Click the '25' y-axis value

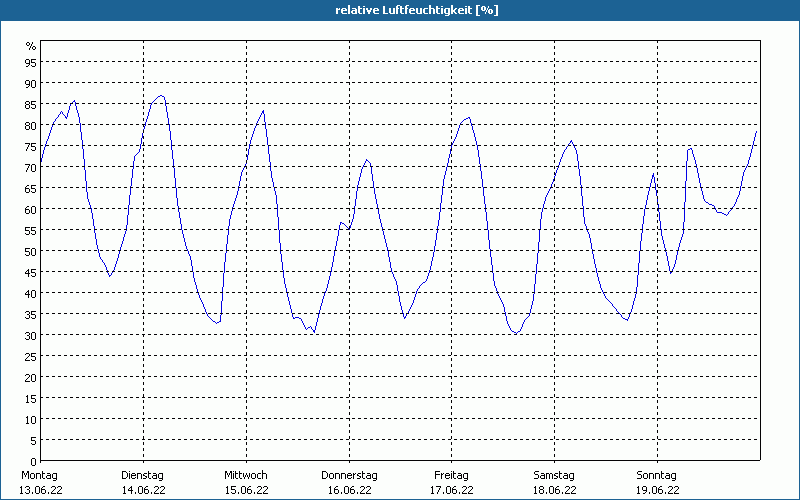tap(31, 357)
